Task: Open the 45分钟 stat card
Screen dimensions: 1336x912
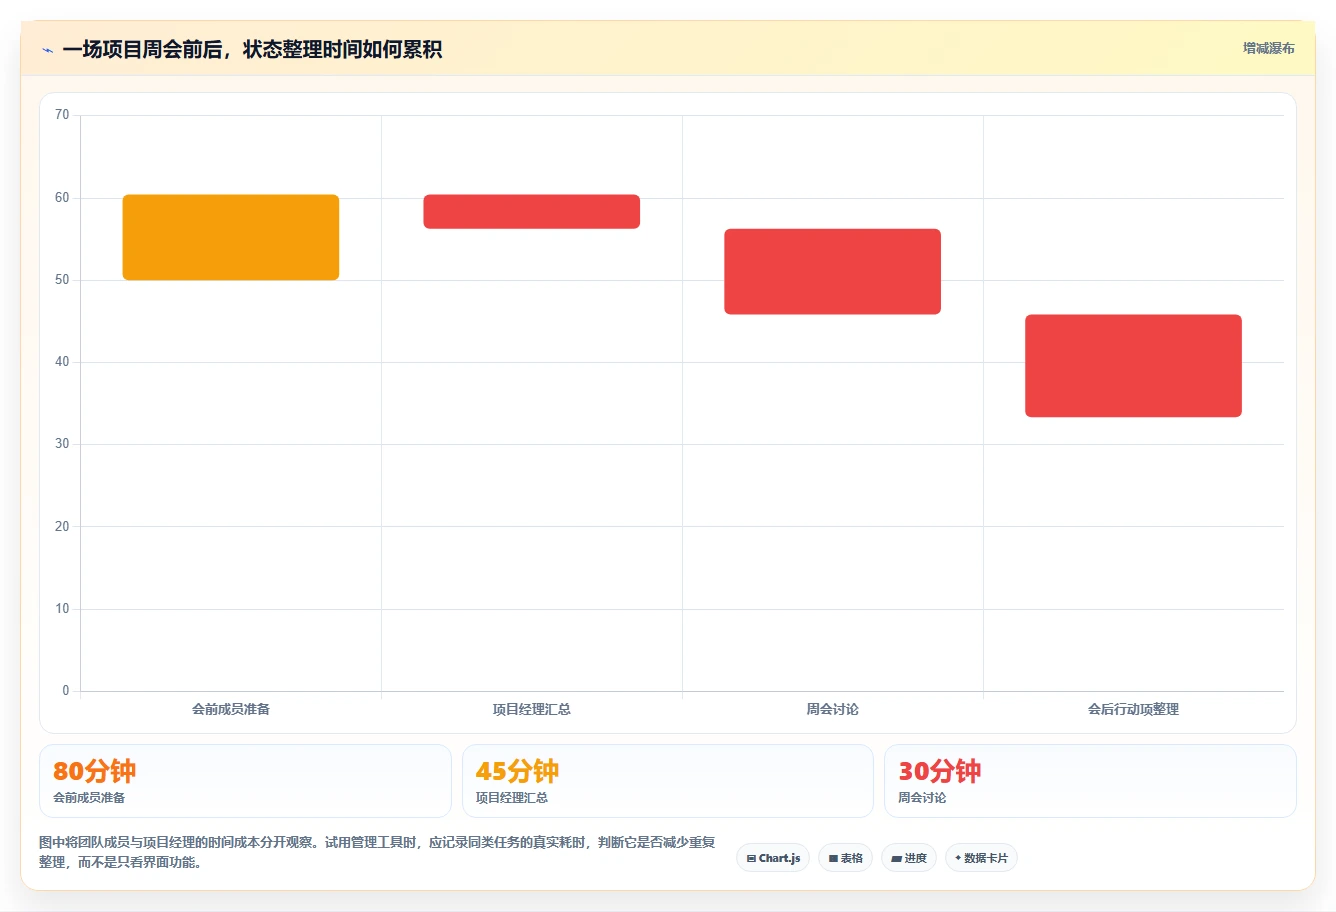Action: [x=667, y=781]
